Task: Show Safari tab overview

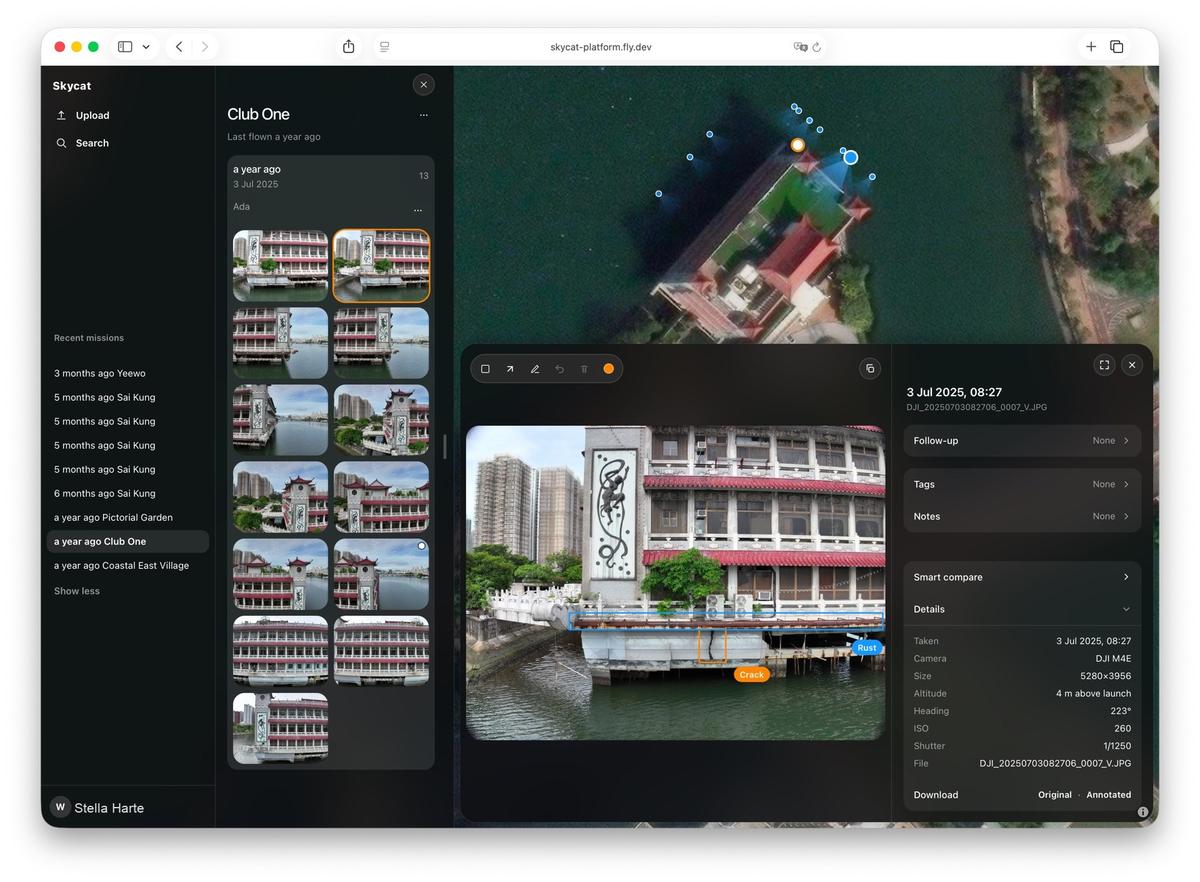Action: 1117,47
